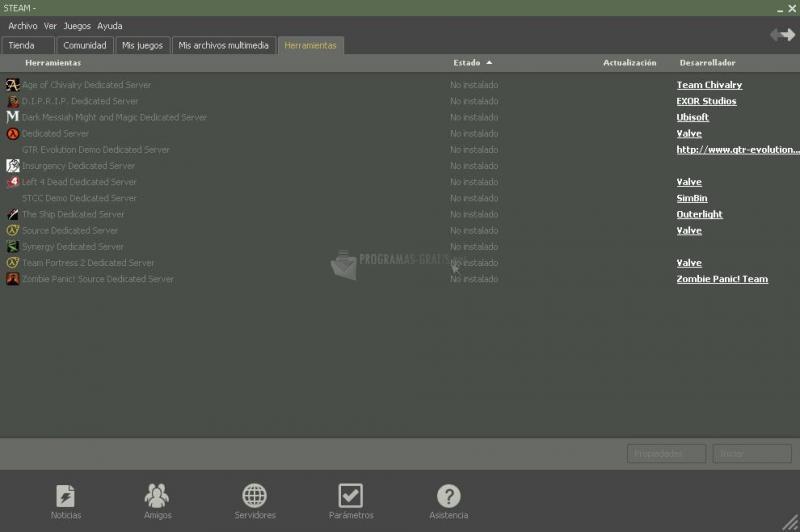Viewport: 800px width, 532px height.
Task: Click the Propiedades button
Action: (666, 453)
